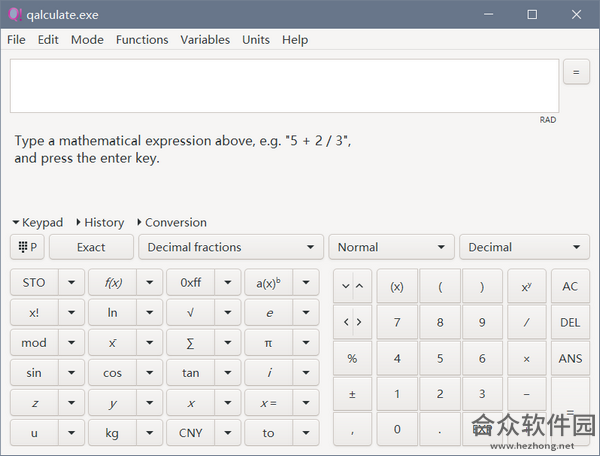
Task: Click the mod button
Action: 34,342
